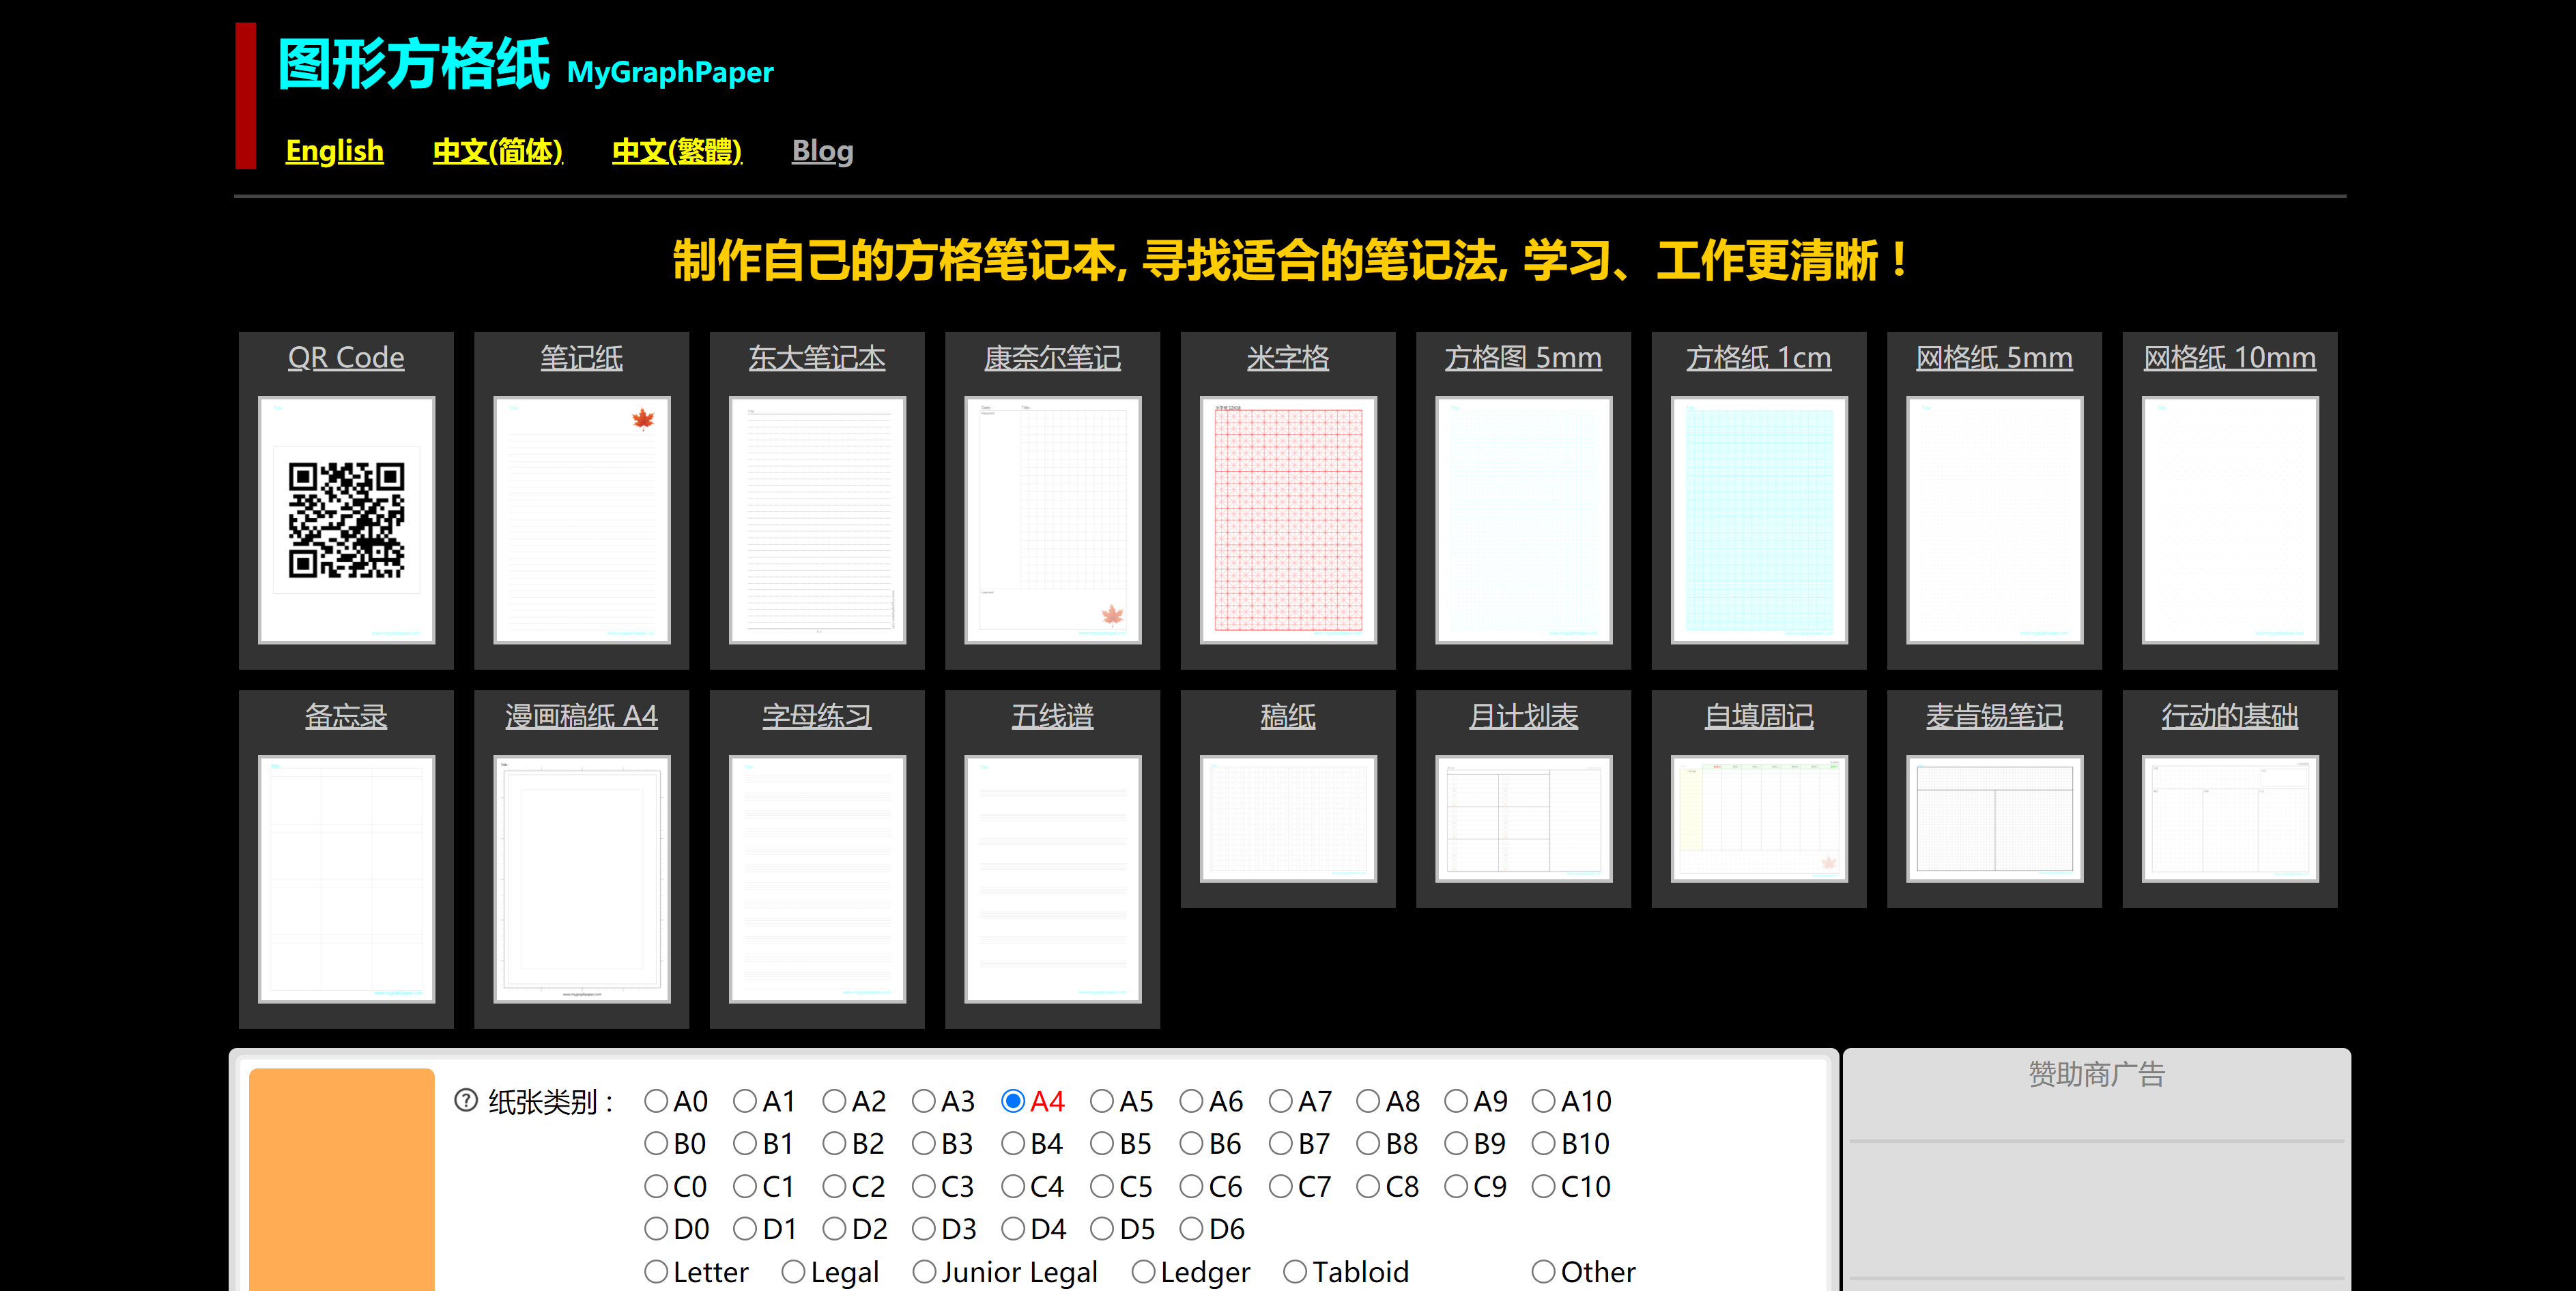Open the 康奈尔笔记 preview thumbnail
2576x1291 pixels.
point(1053,520)
